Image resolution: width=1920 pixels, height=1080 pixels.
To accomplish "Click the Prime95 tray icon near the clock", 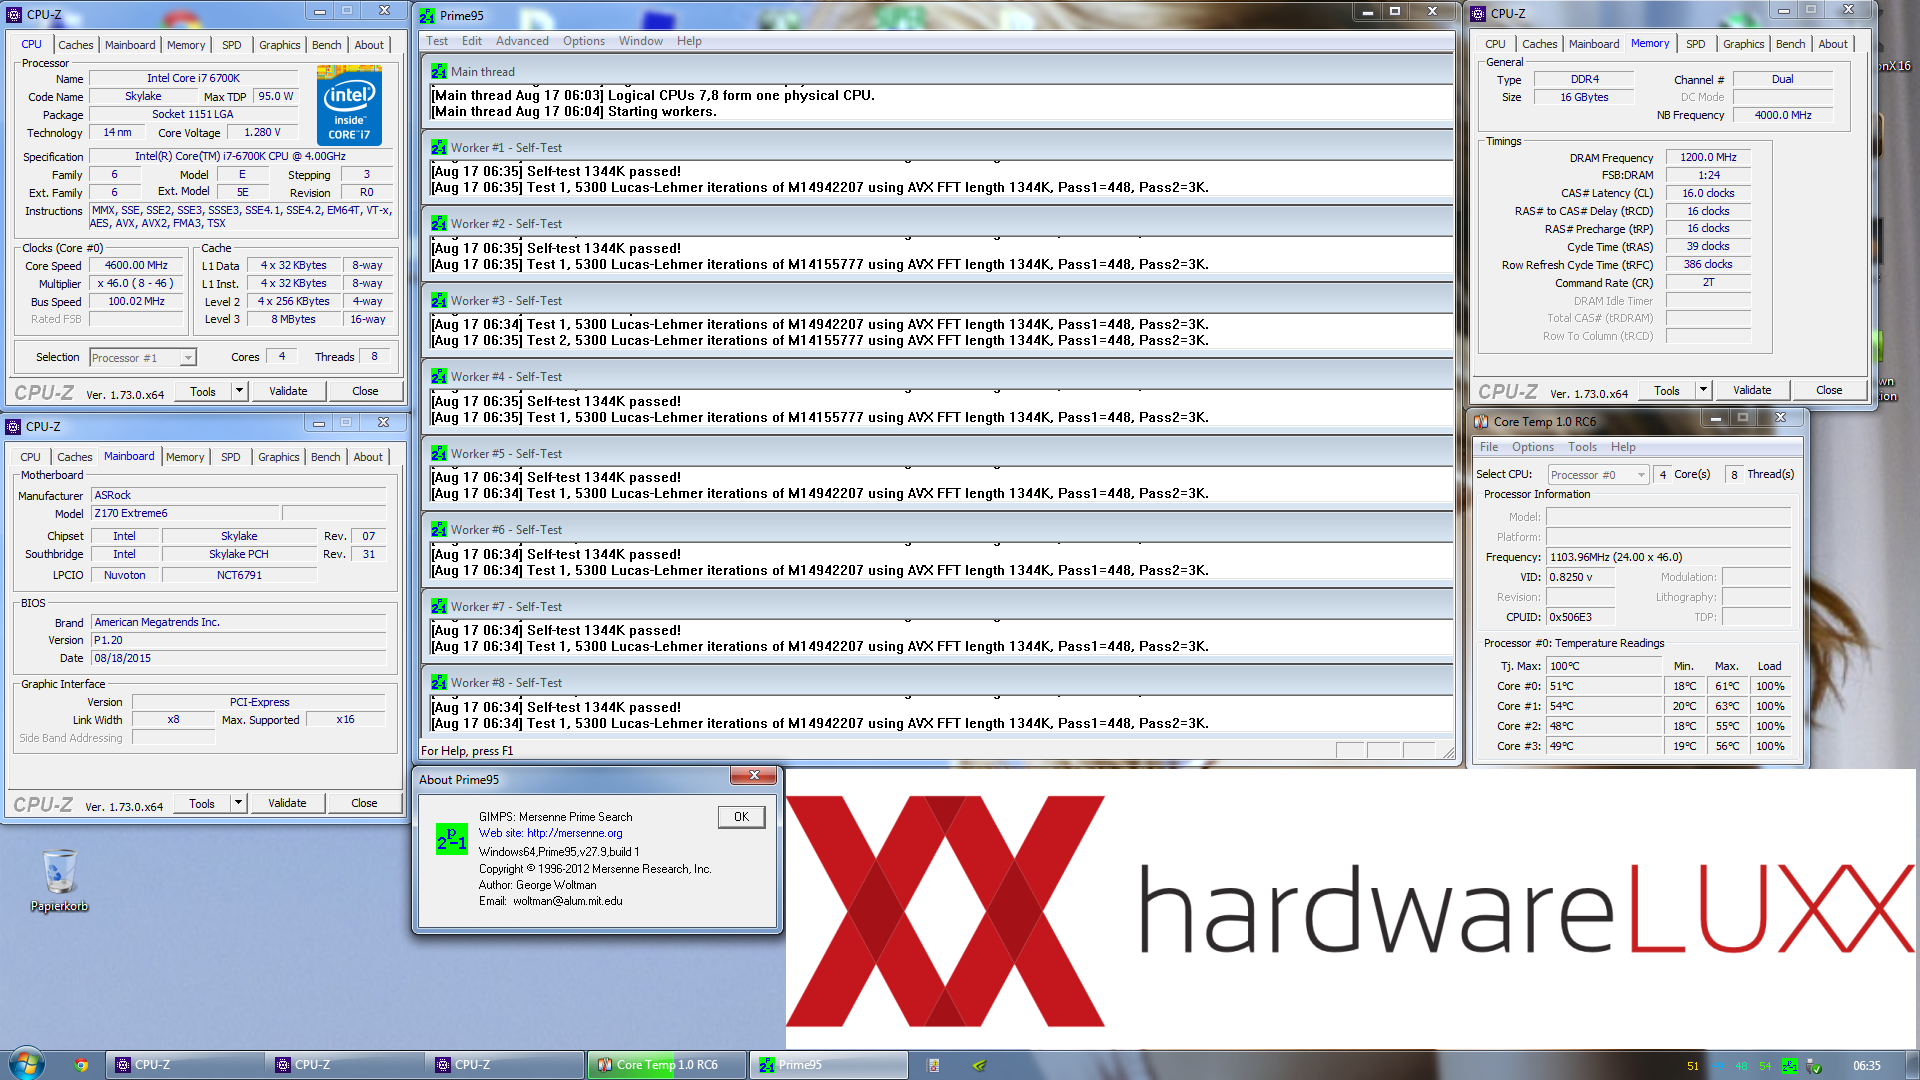I will 1789,1065.
